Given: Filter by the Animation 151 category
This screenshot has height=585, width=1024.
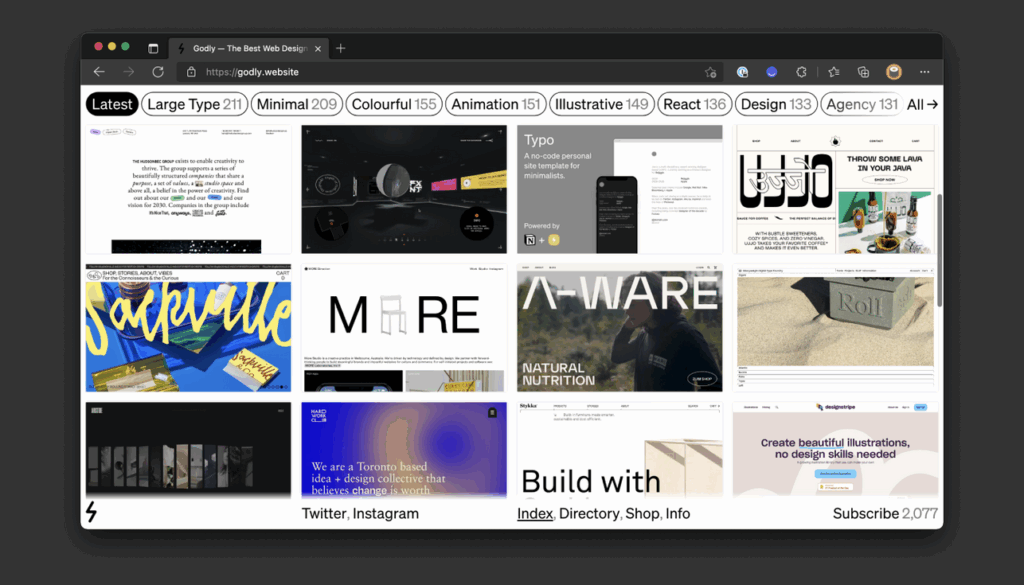Looking at the screenshot, I should pyautogui.click(x=496, y=104).
